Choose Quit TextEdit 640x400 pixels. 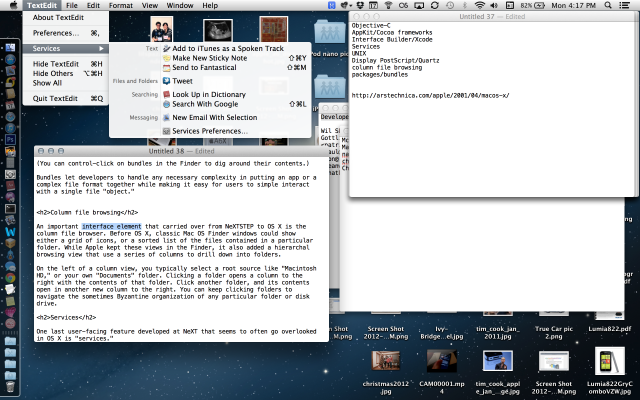(x=66, y=98)
